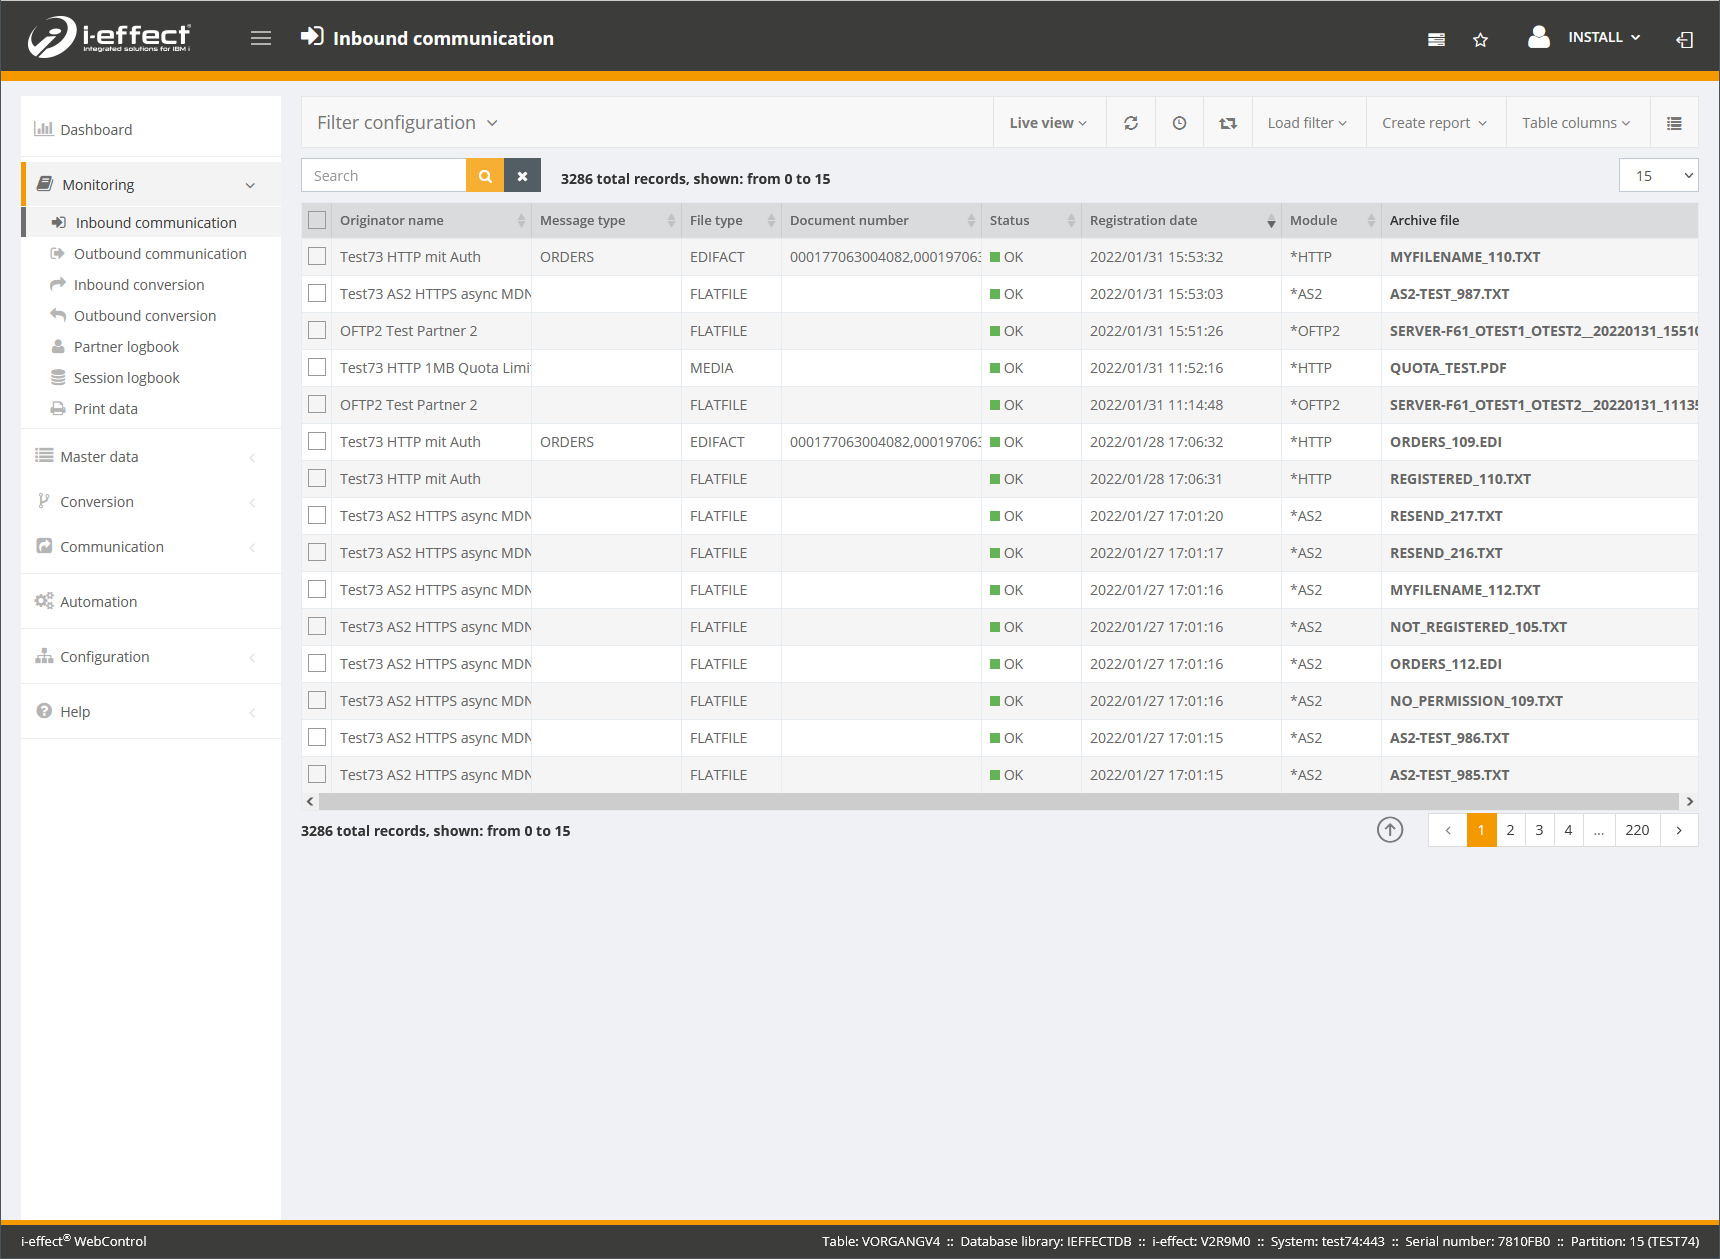This screenshot has width=1720, height=1259.
Task: Click the orange search magnifier button
Action: 485,176
